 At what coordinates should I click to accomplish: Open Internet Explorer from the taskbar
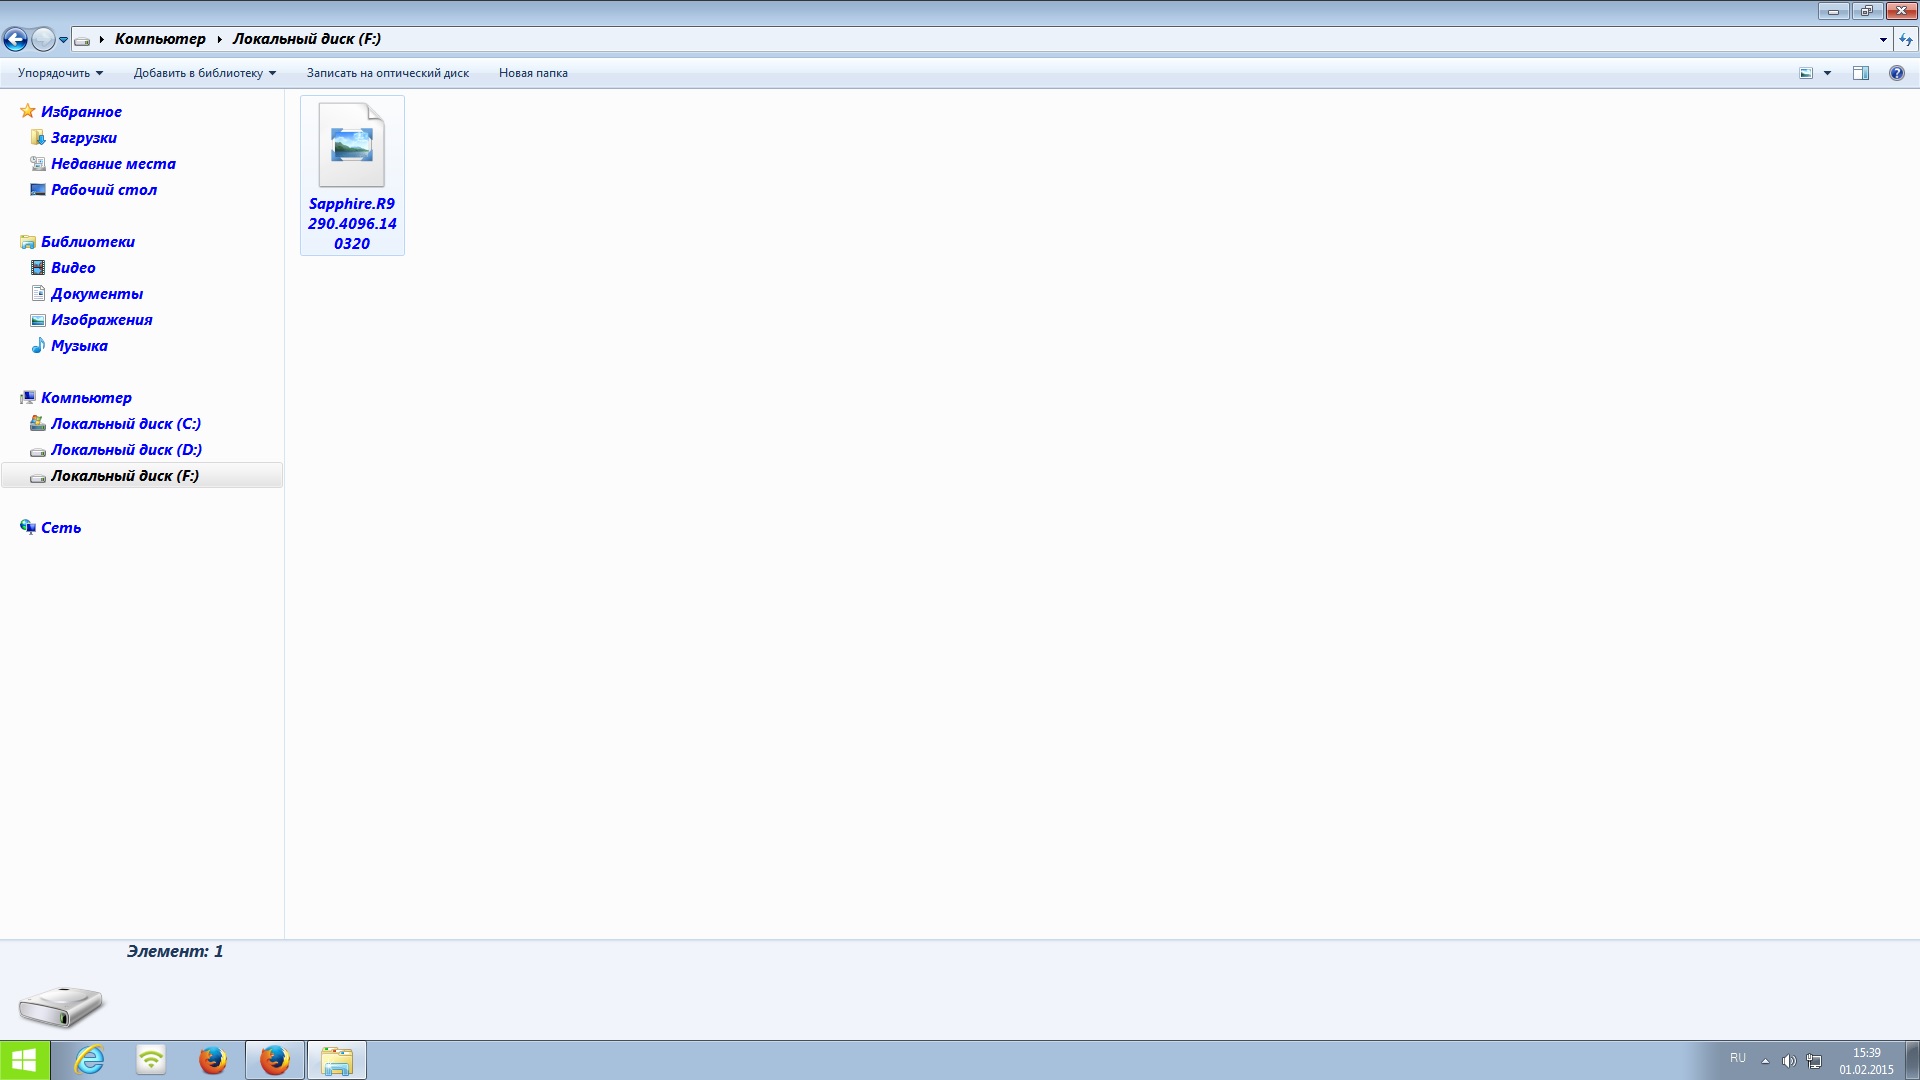(x=90, y=1059)
